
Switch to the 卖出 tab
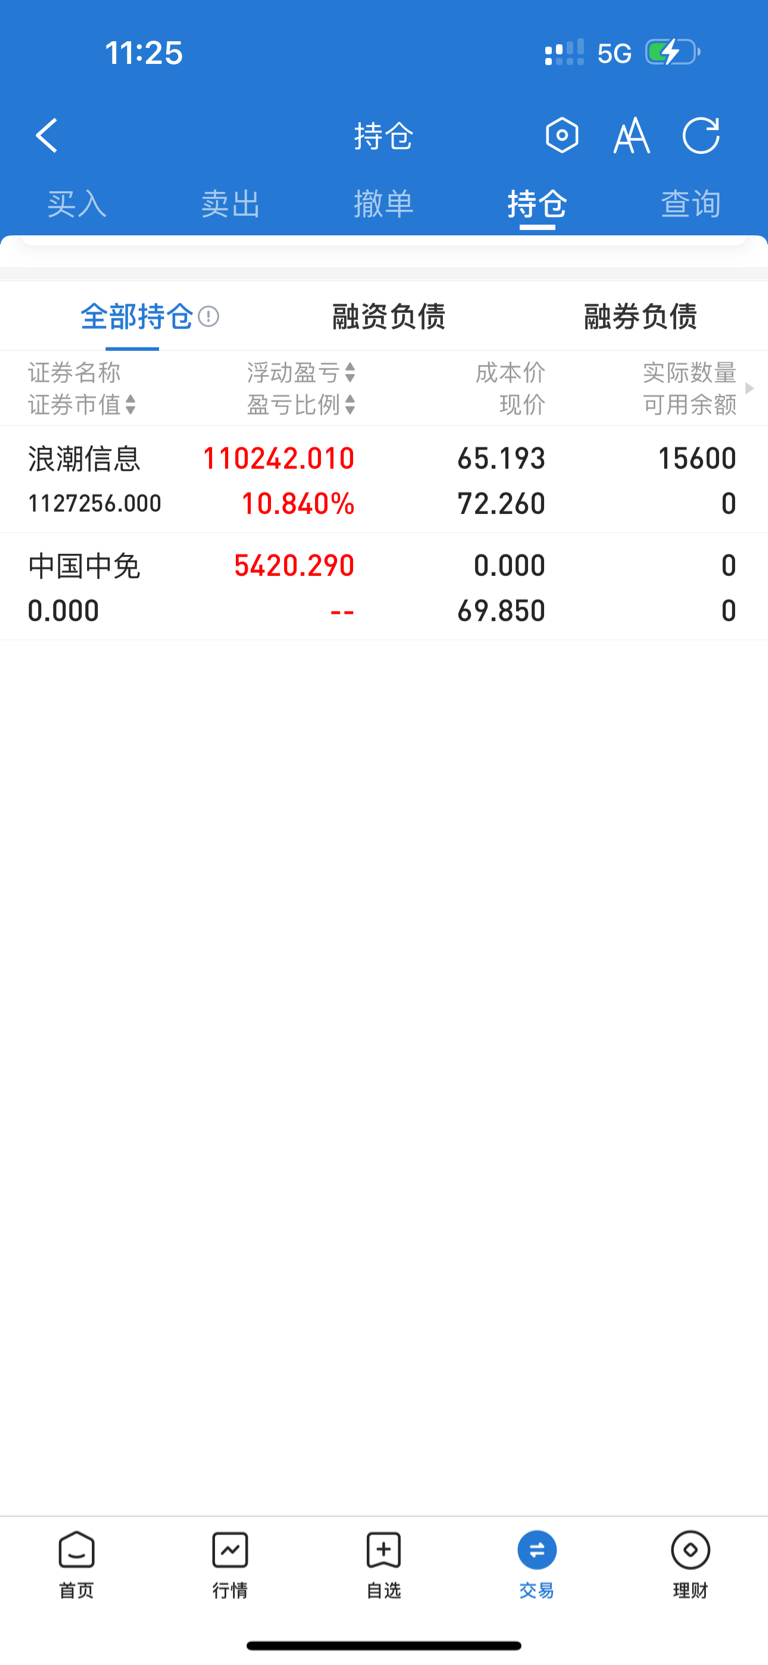coord(230,204)
